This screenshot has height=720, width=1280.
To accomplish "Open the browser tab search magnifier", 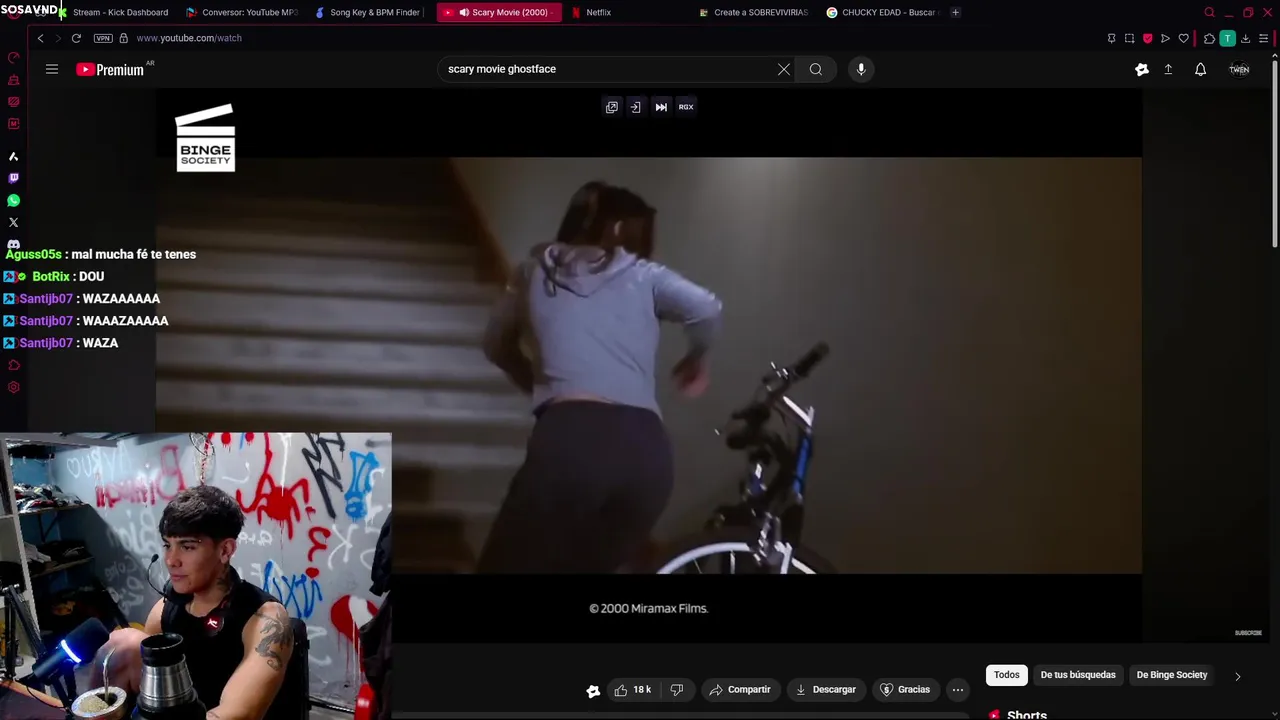I will click(x=1209, y=12).
